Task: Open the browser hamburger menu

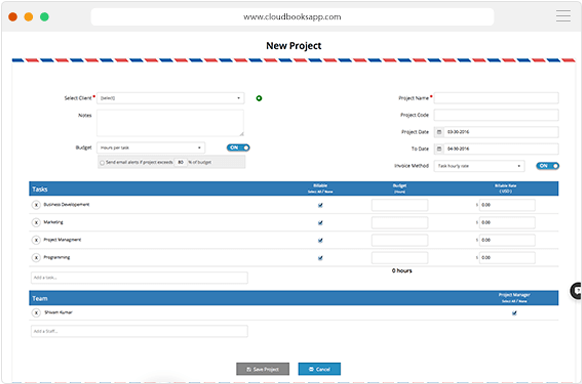Action: click(x=563, y=16)
